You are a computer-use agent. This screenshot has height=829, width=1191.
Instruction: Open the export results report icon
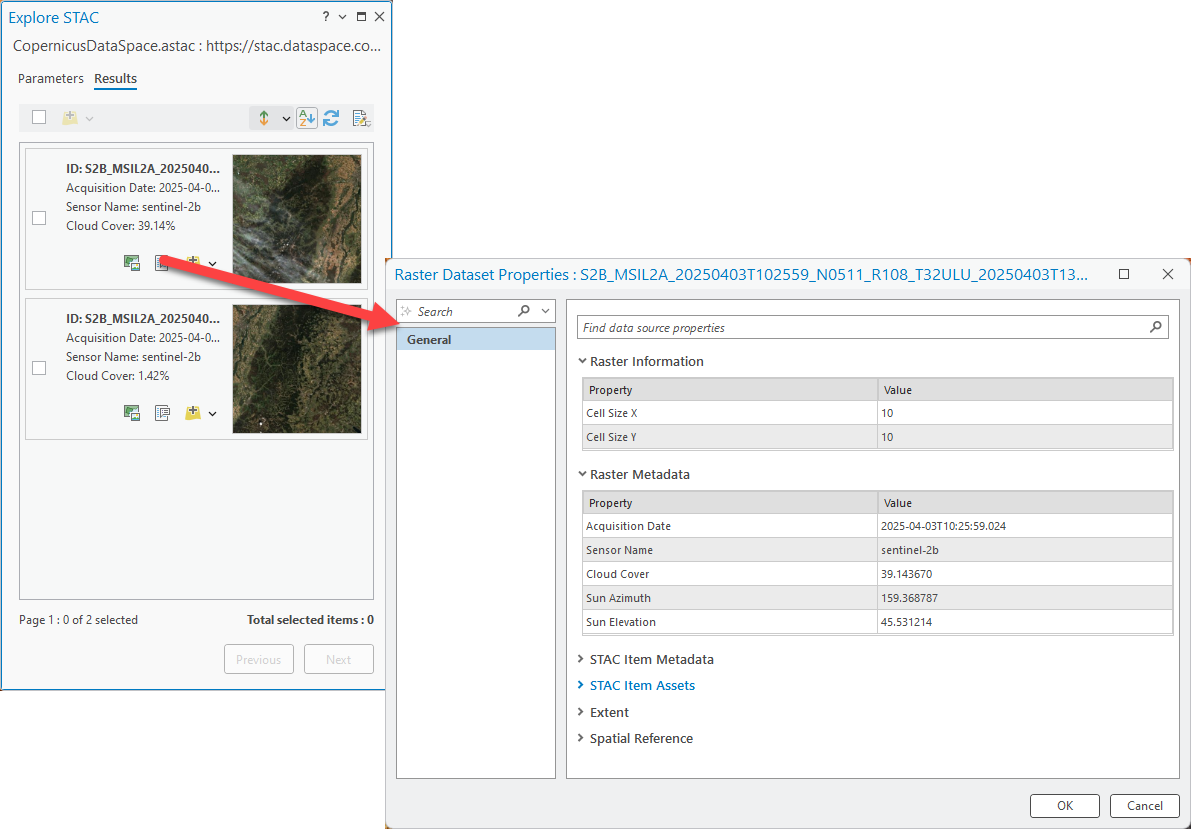click(359, 117)
